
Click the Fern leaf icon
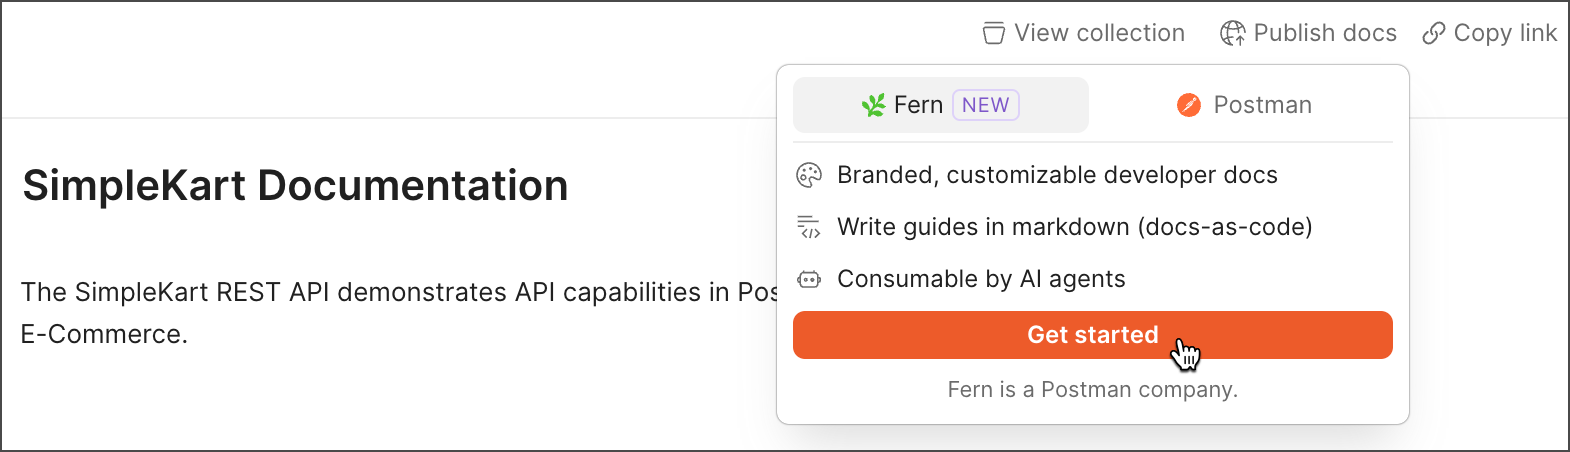pos(874,105)
